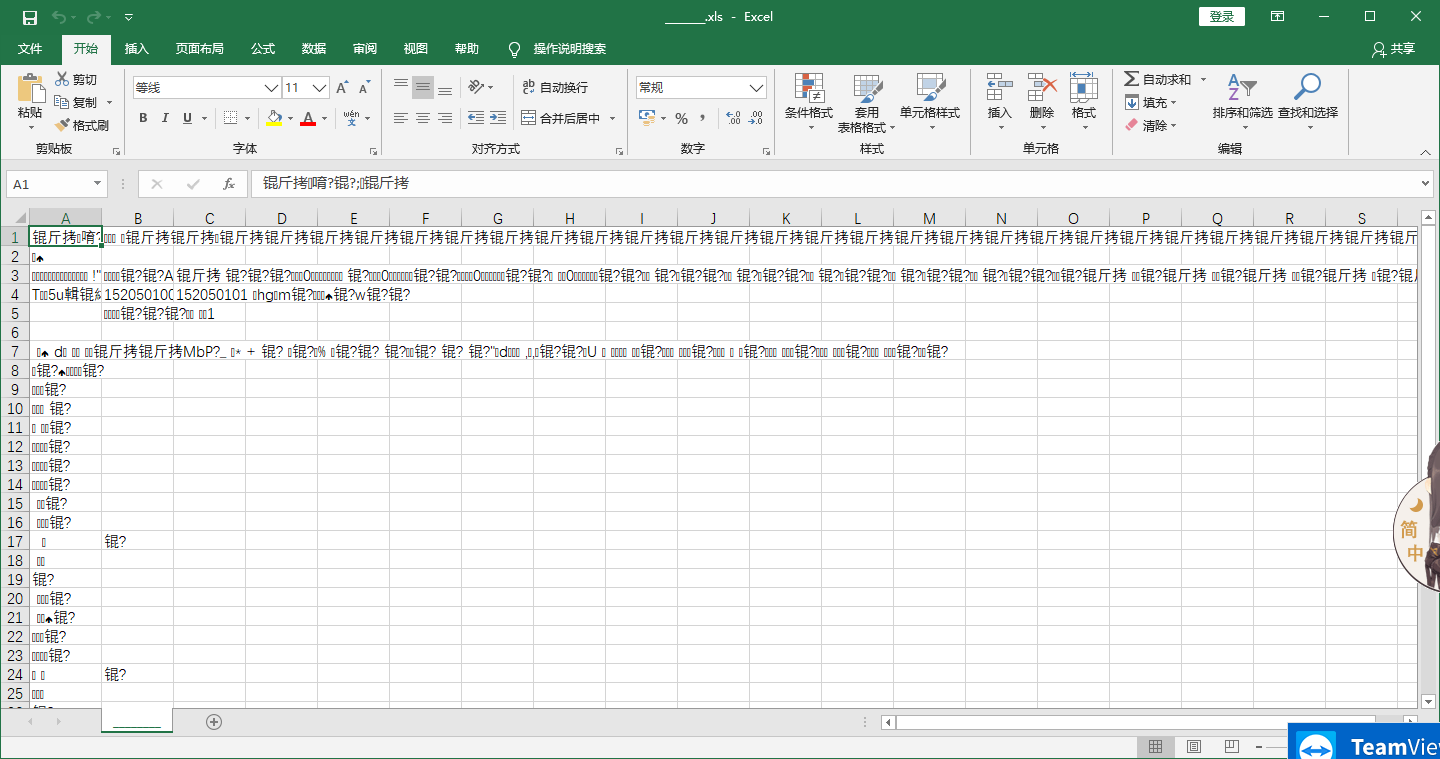The width and height of the screenshot is (1440, 759).
Task: Increase decimal places
Action: pyautogui.click(x=733, y=118)
